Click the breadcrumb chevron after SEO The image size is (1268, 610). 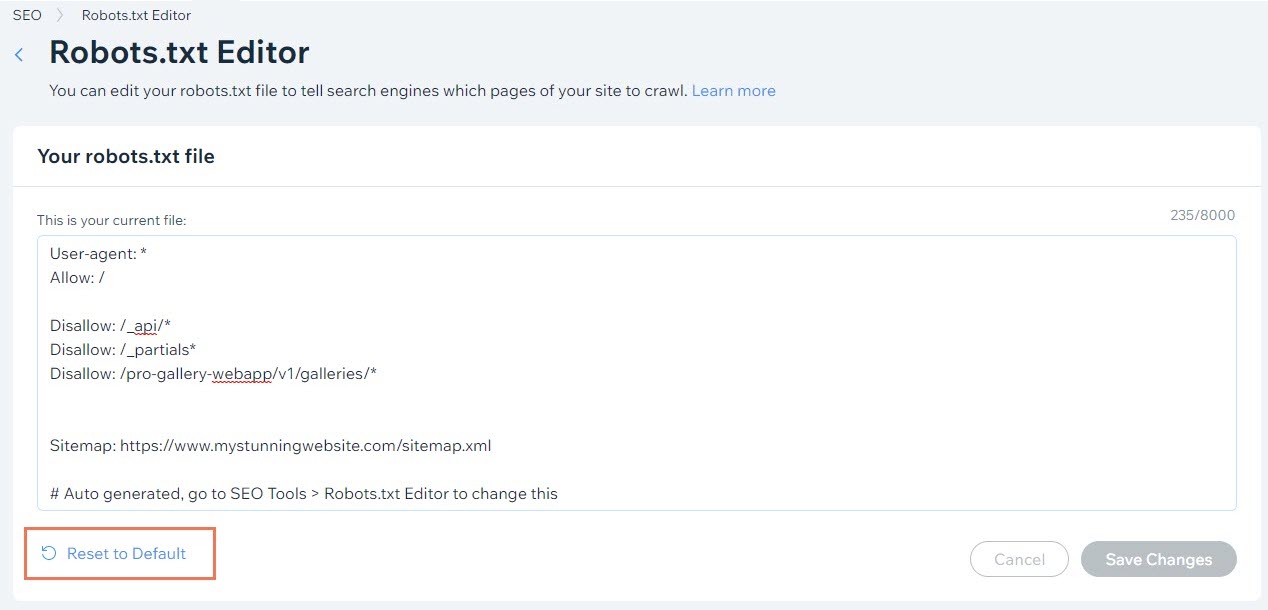coord(61,15)
